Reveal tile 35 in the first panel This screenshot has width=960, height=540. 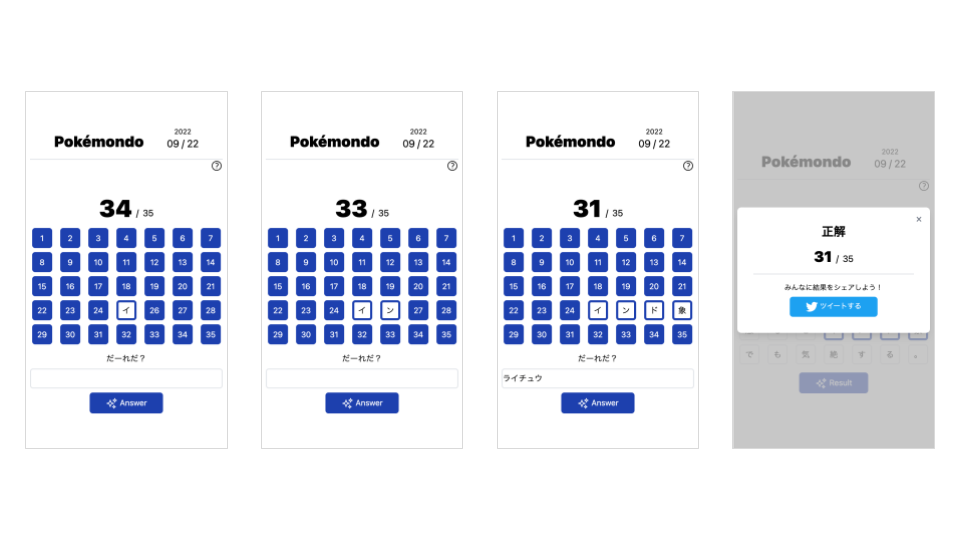[x=211, y=334]
